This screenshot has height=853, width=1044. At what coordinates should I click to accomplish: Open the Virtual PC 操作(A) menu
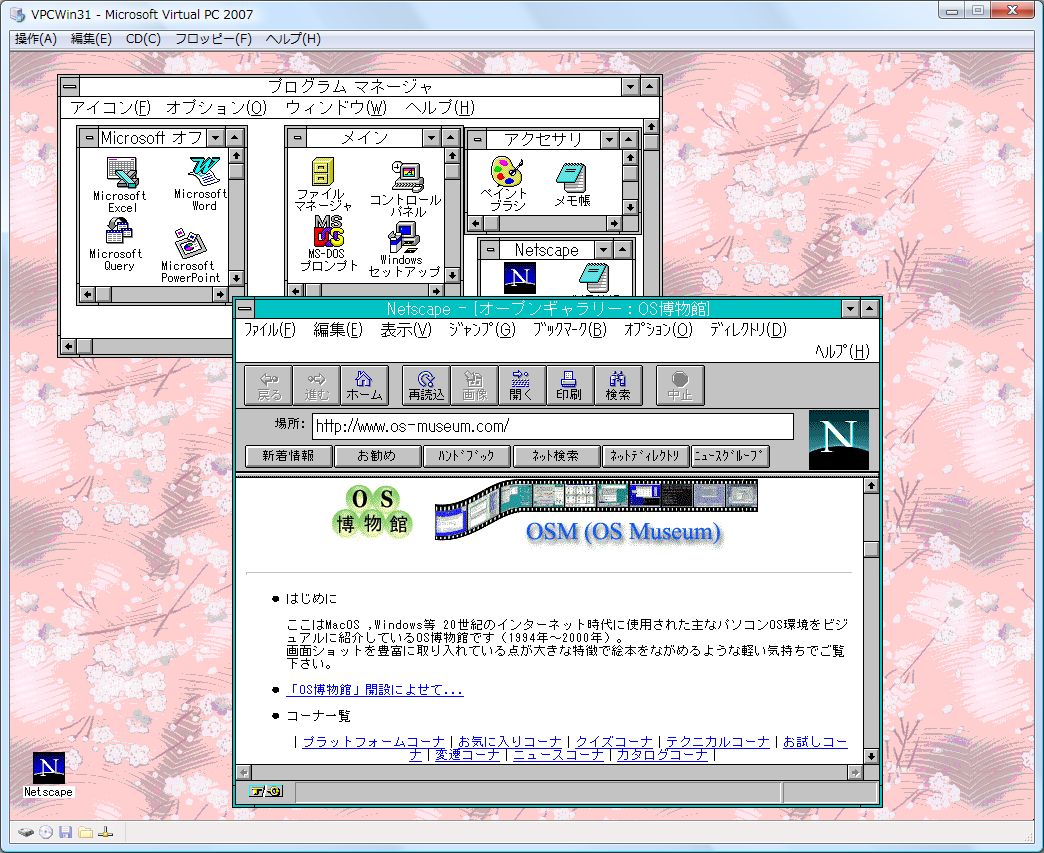(36, 39)
